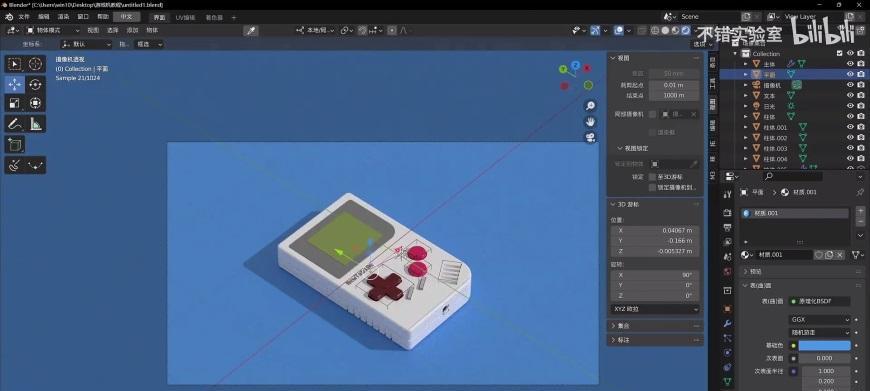
Task: Open the XYZ 欧拉 rotation mode dropdown
Action: click(x=655, y=309)
